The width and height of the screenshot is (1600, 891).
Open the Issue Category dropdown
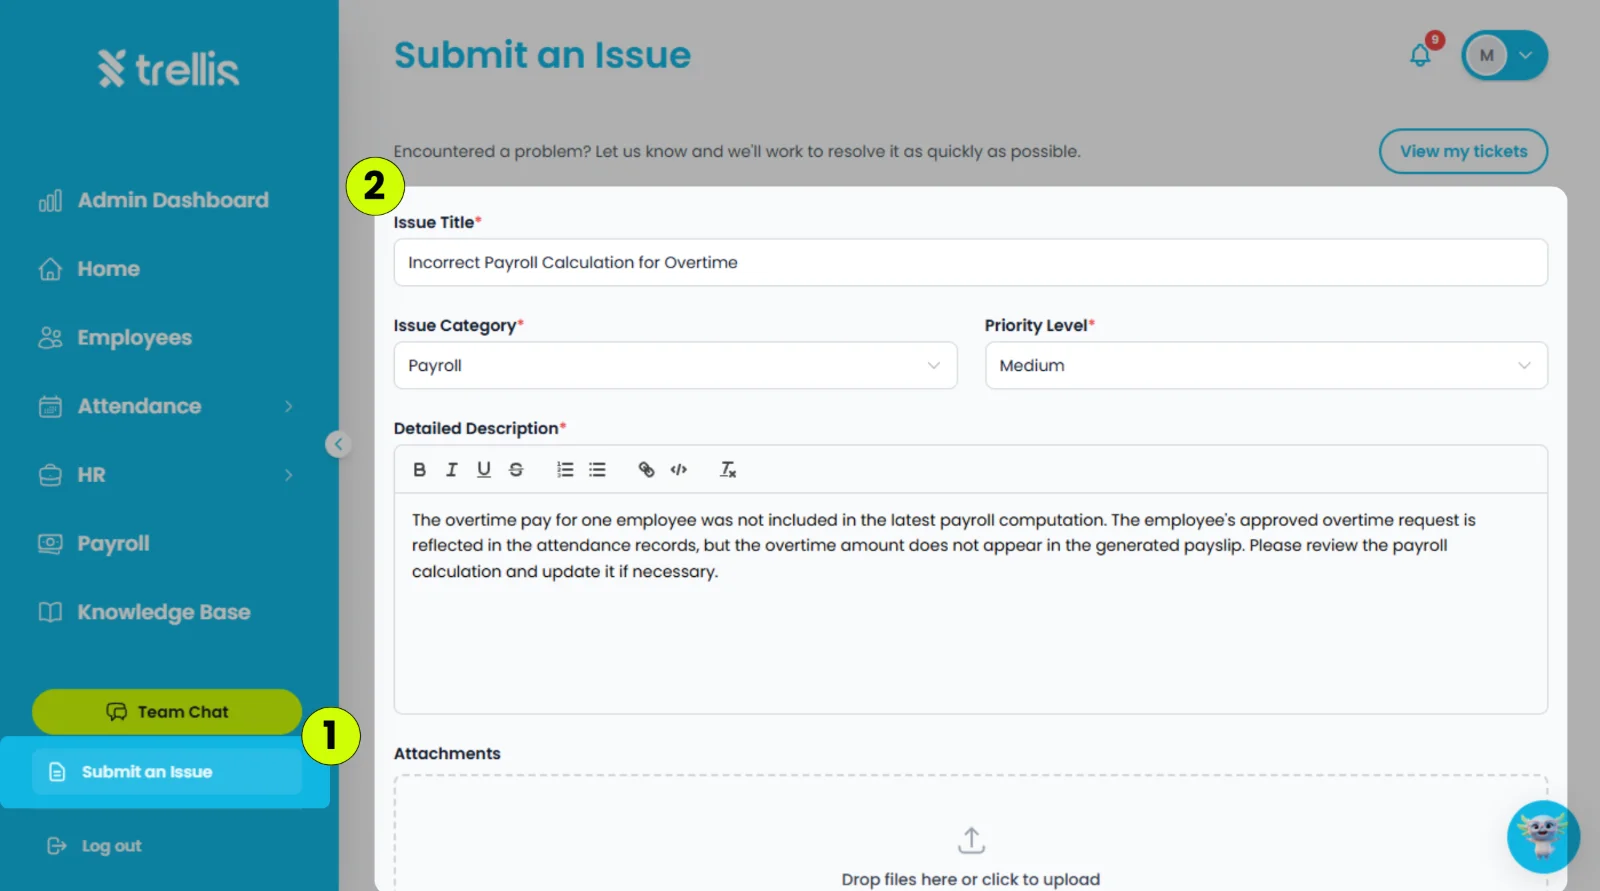pos(675,365)
